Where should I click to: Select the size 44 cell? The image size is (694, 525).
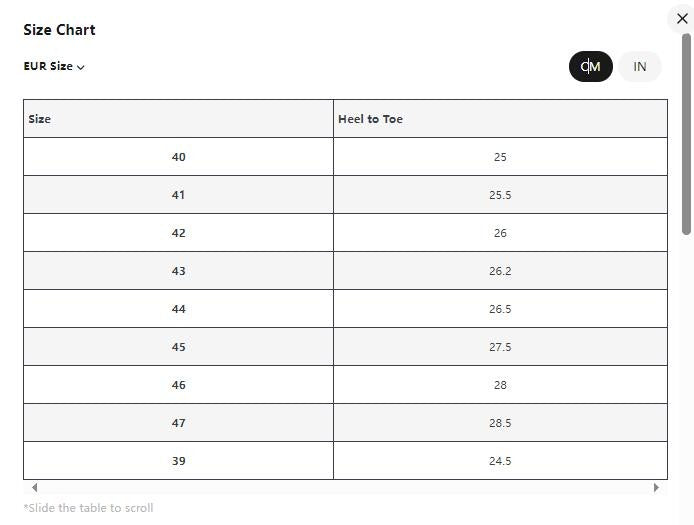pos(178,309)
